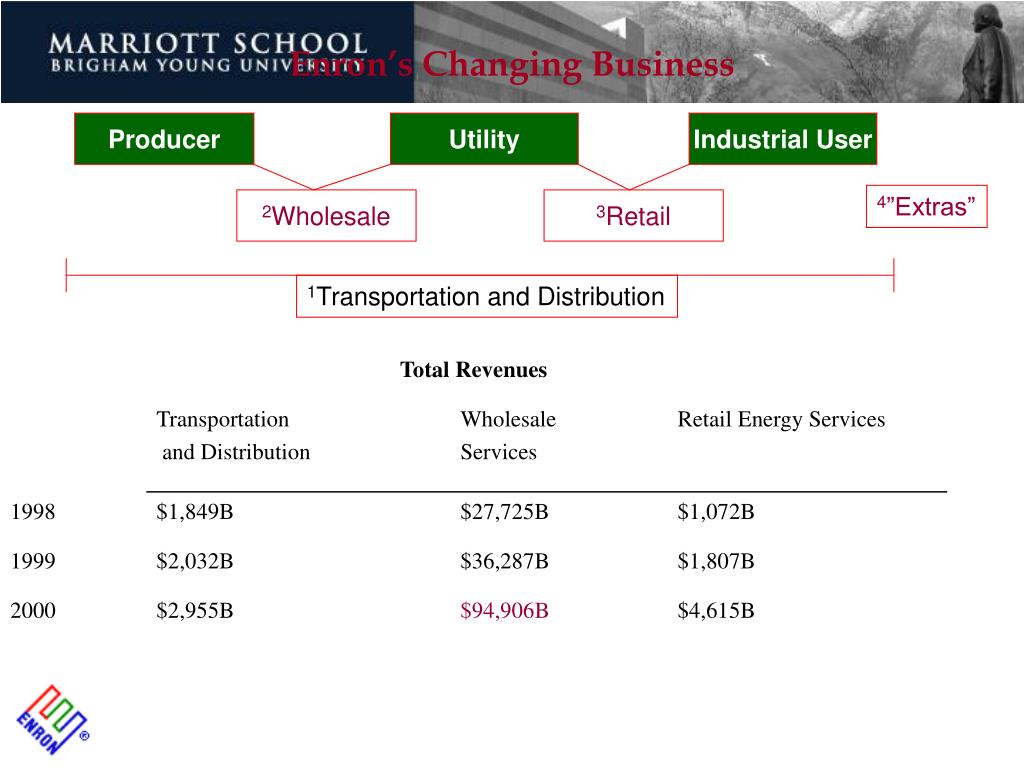Click the value $2,032B
1024x768 pixels.
pyautogui.click(x=195, y=561)
